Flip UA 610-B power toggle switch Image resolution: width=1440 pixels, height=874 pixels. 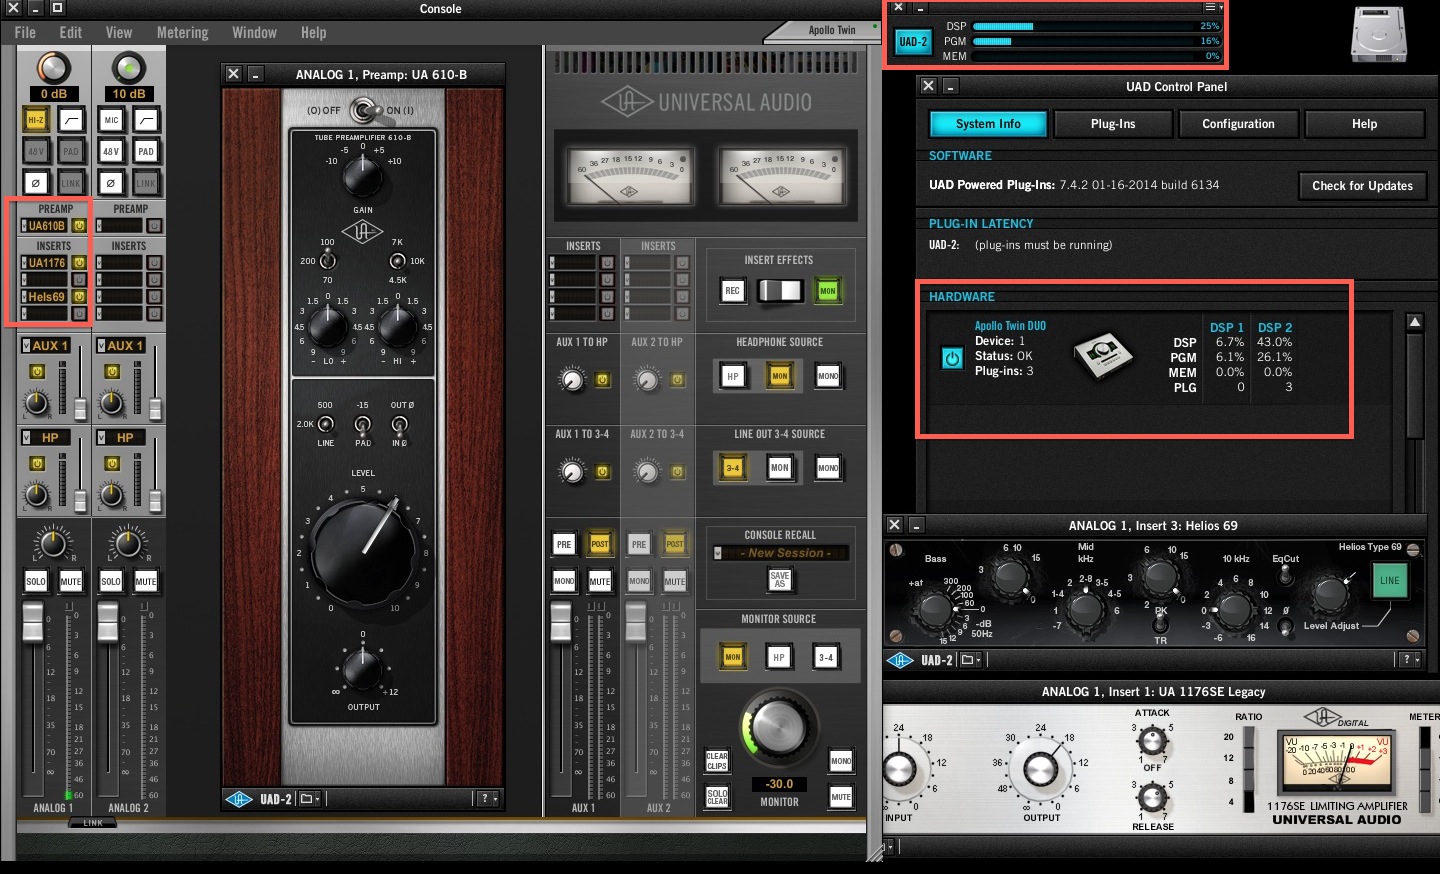(364, 109)
